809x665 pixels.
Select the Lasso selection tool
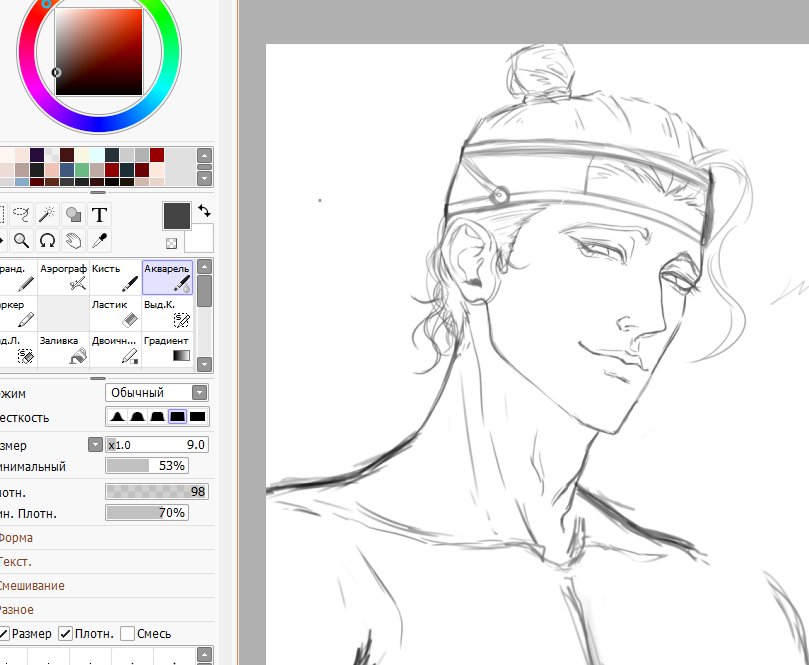pyautogui.click(x=21, y=214)
